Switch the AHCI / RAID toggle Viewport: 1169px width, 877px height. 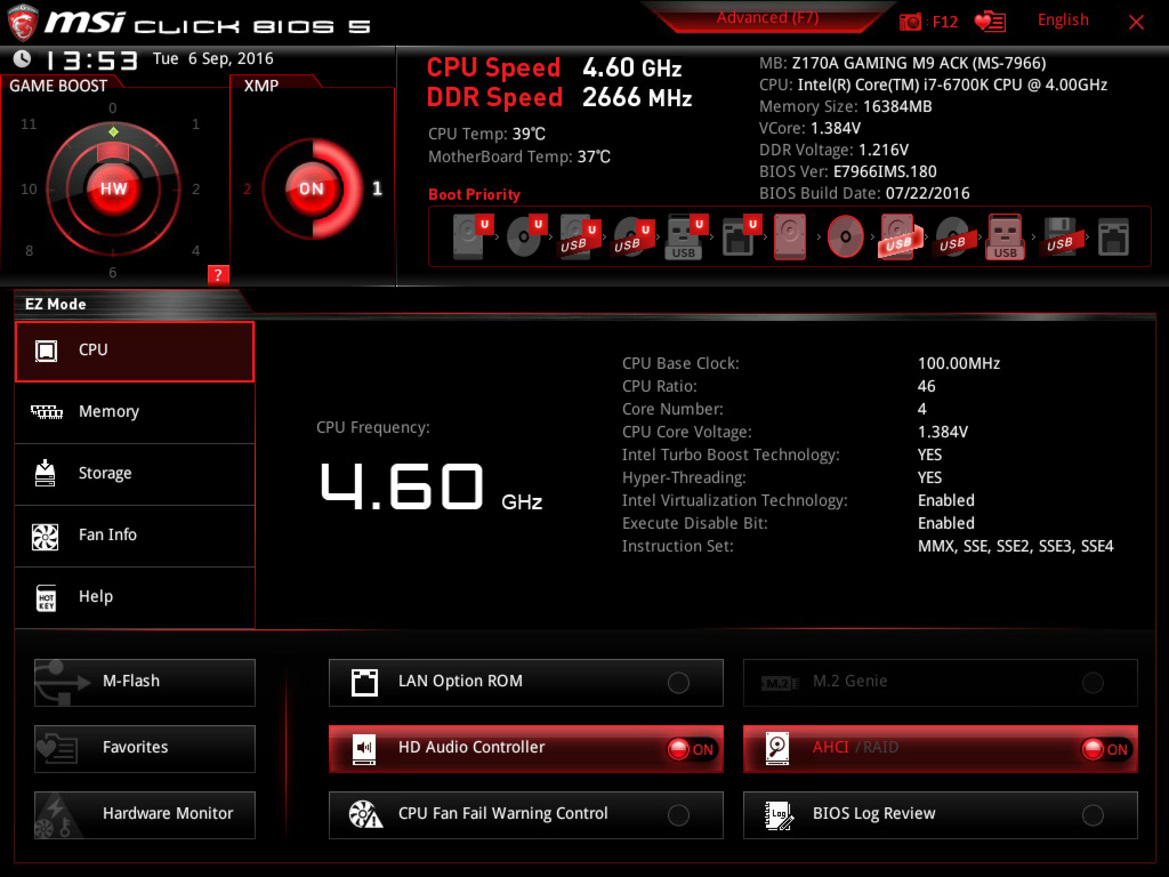(1106, 749)
